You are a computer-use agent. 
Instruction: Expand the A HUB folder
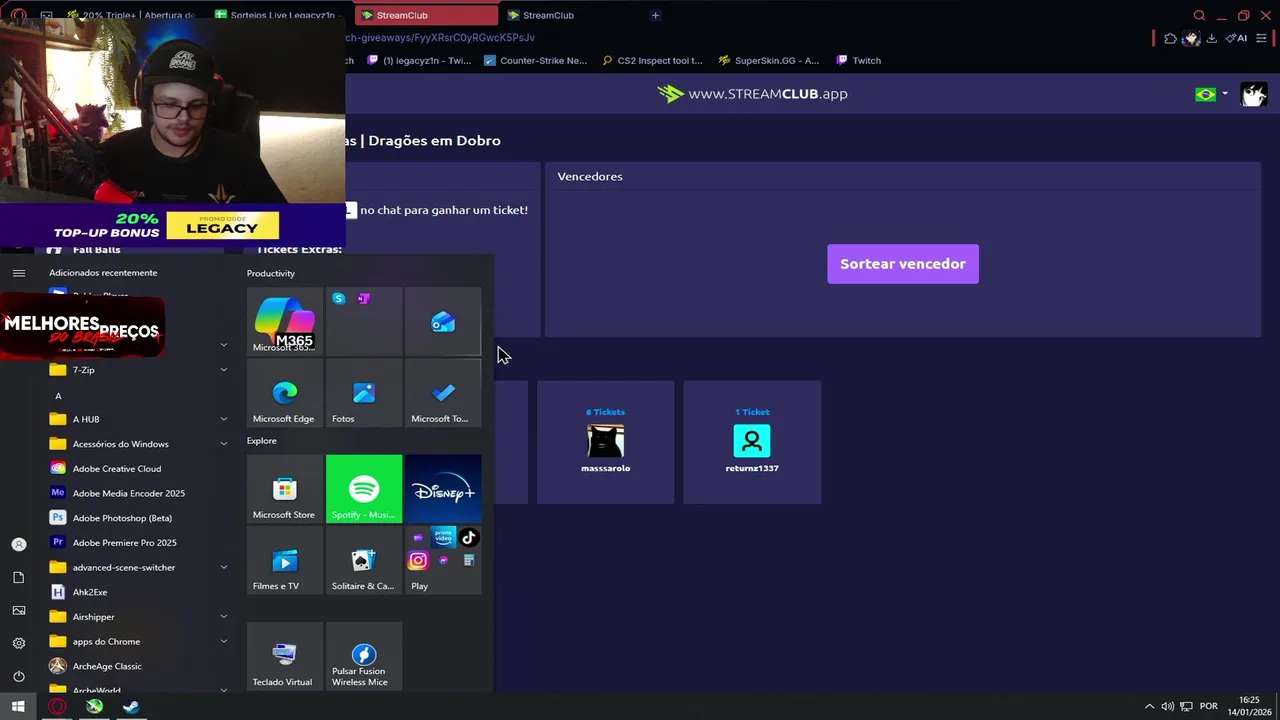pyautogui.click(x=139, y=419)
